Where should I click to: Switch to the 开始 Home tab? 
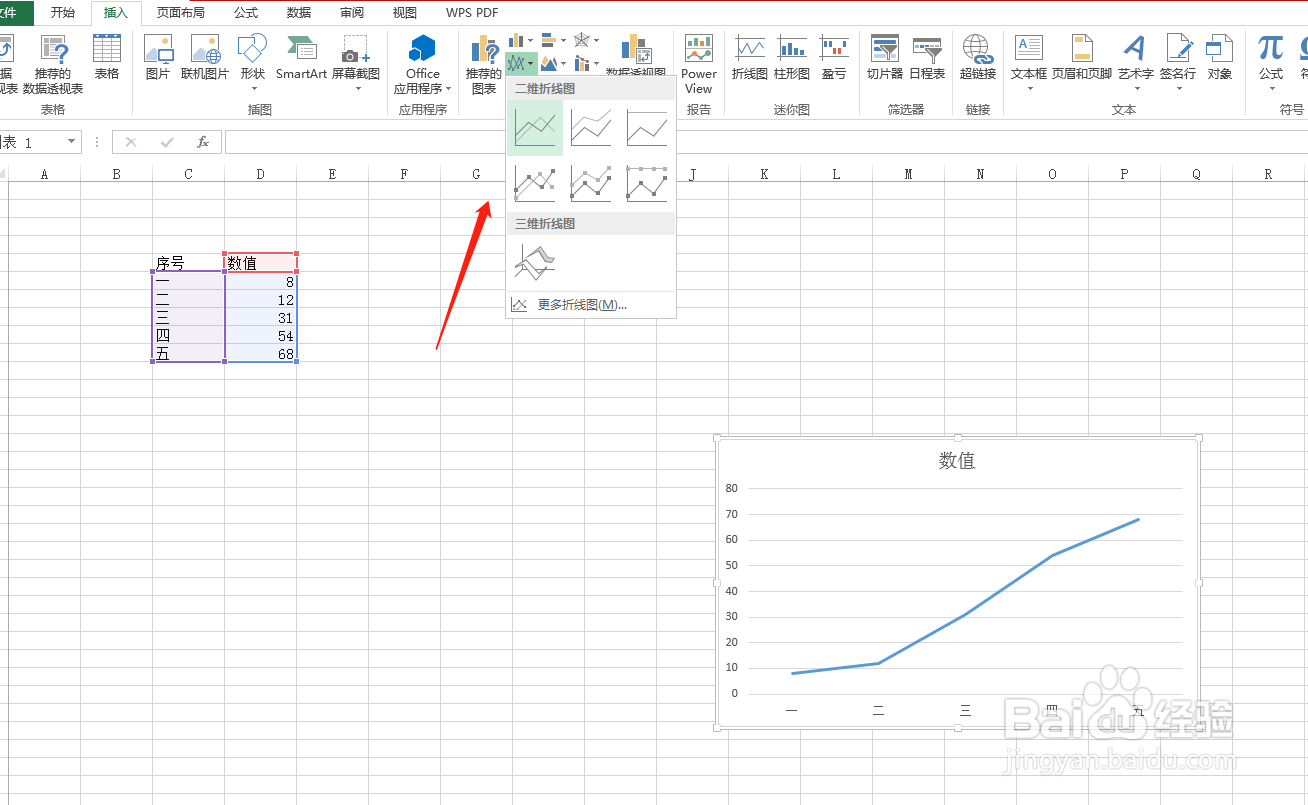tap(63, 13)
